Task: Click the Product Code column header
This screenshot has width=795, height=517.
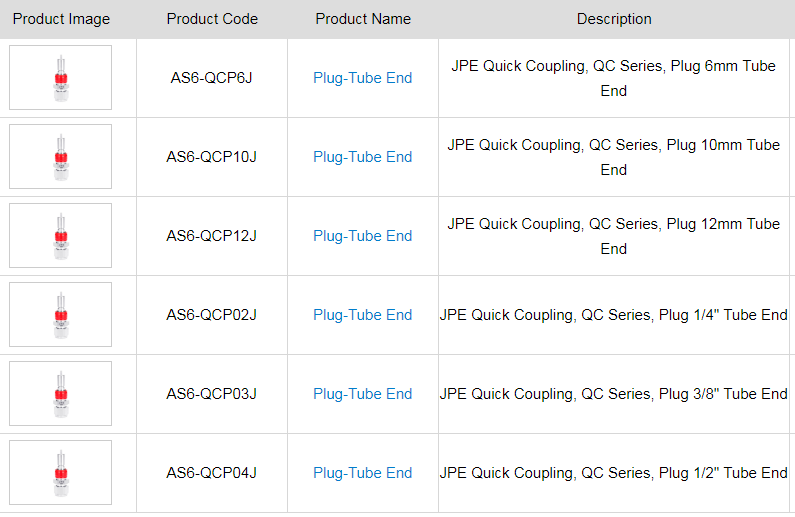Action: pos(212,19)
